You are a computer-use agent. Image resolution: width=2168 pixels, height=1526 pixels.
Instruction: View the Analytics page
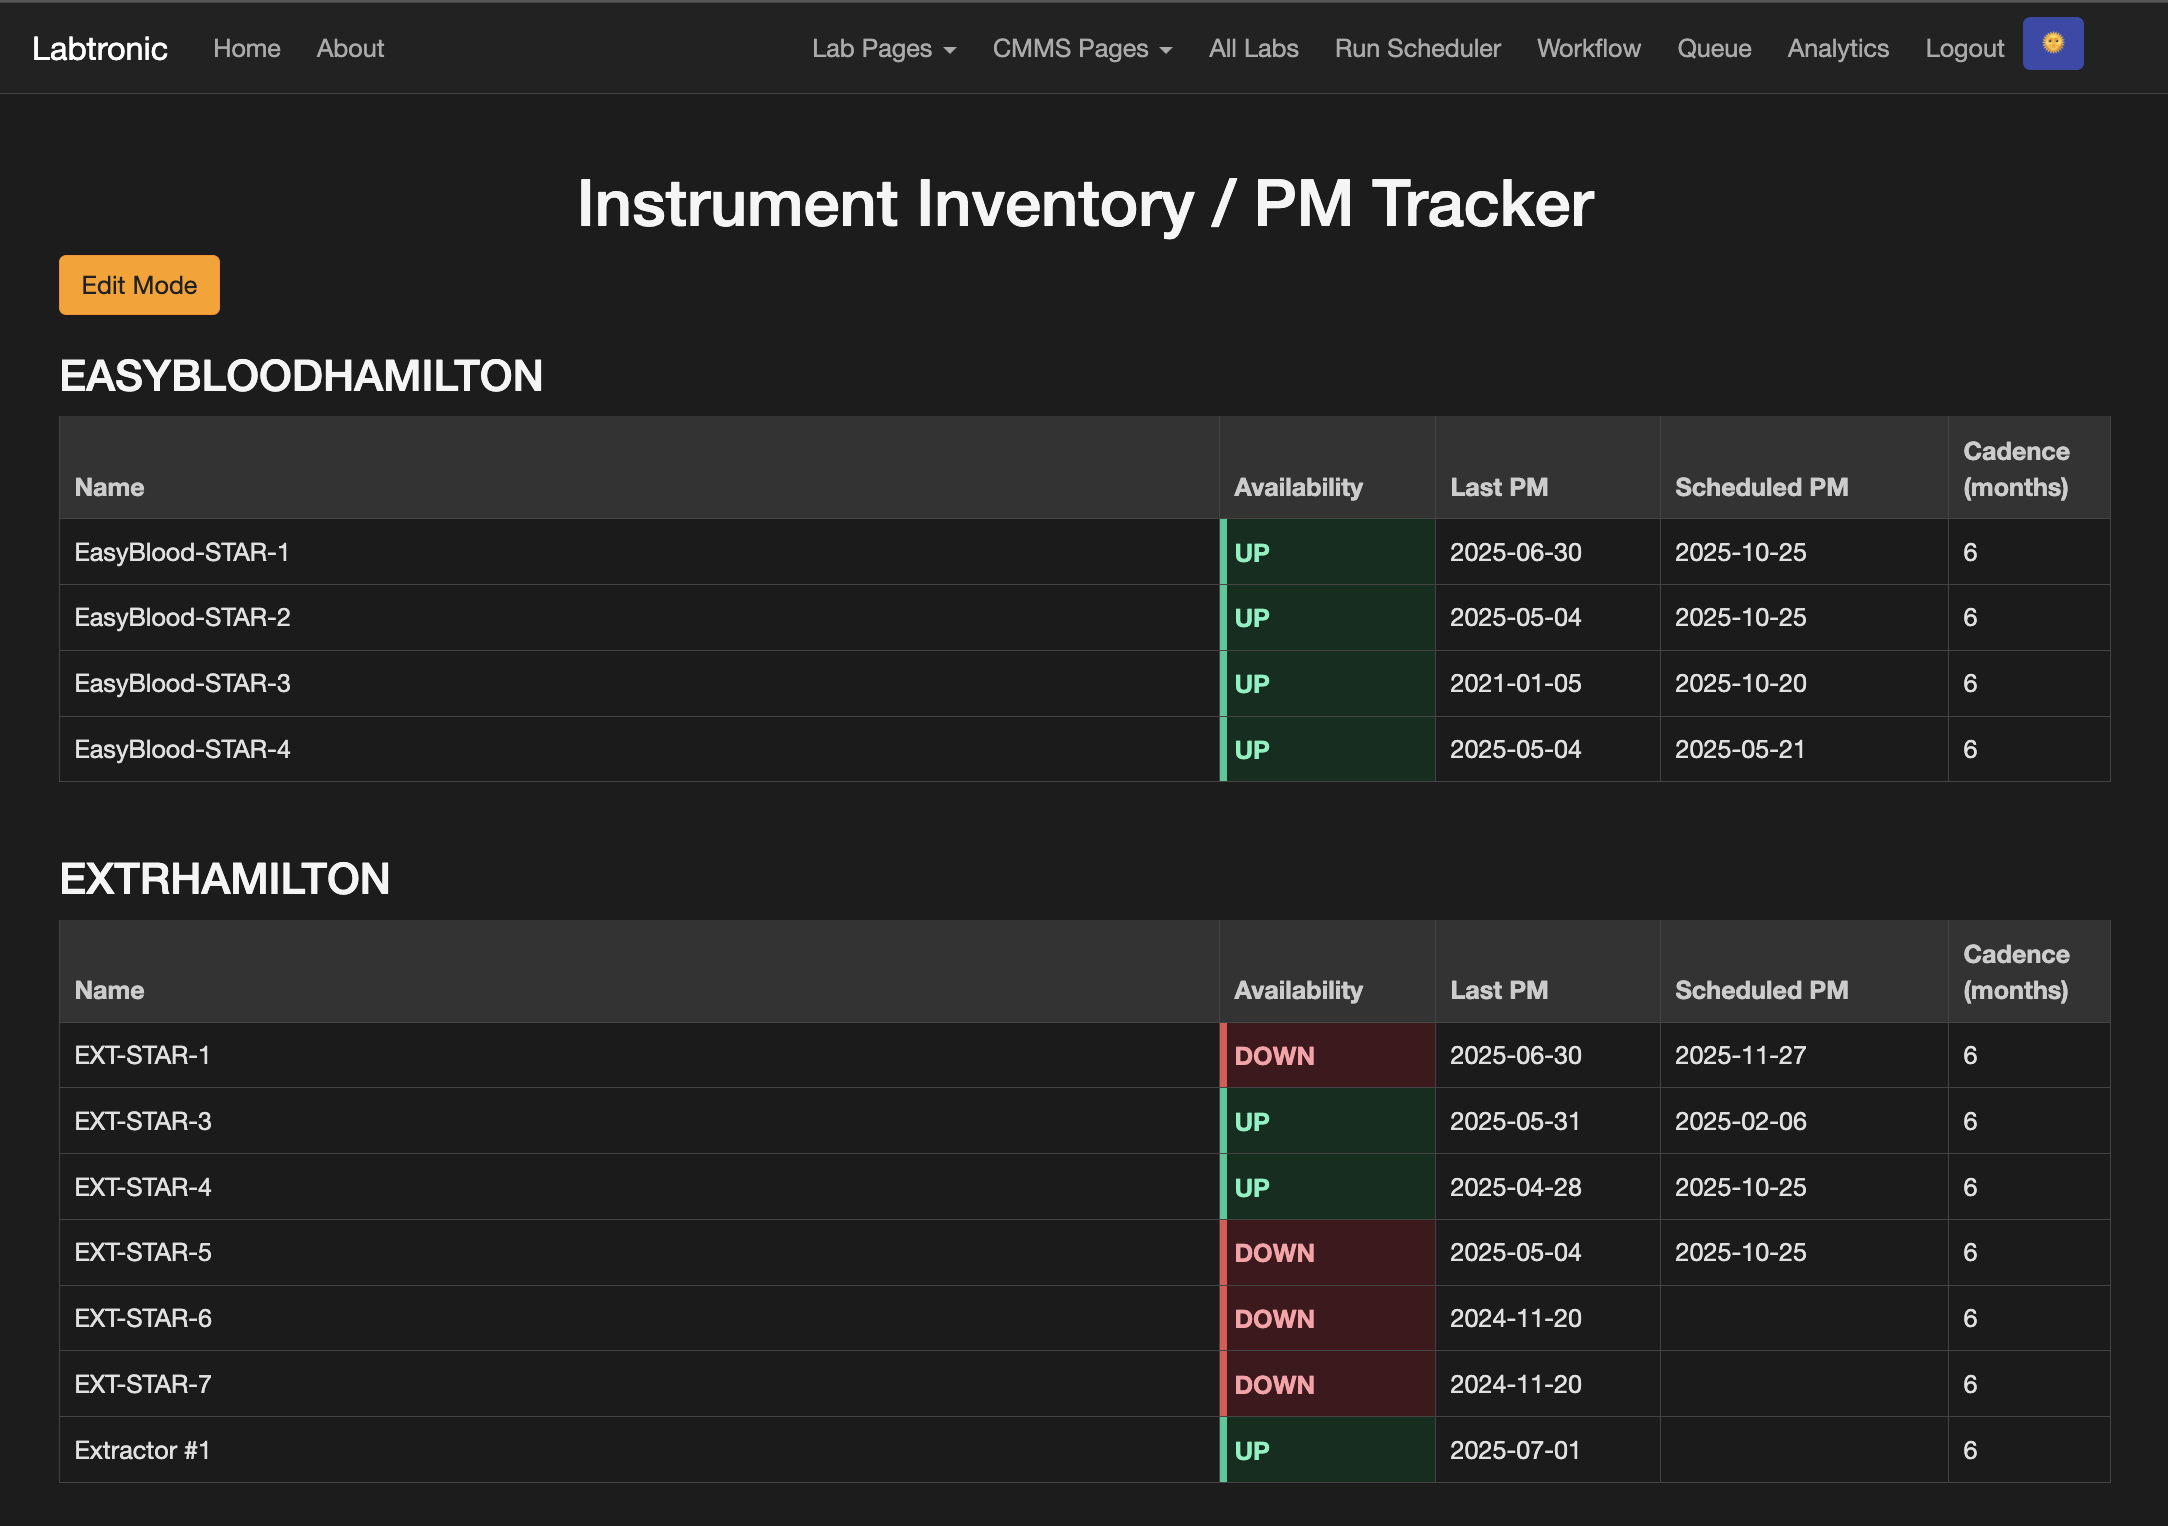click(1837, 48)
